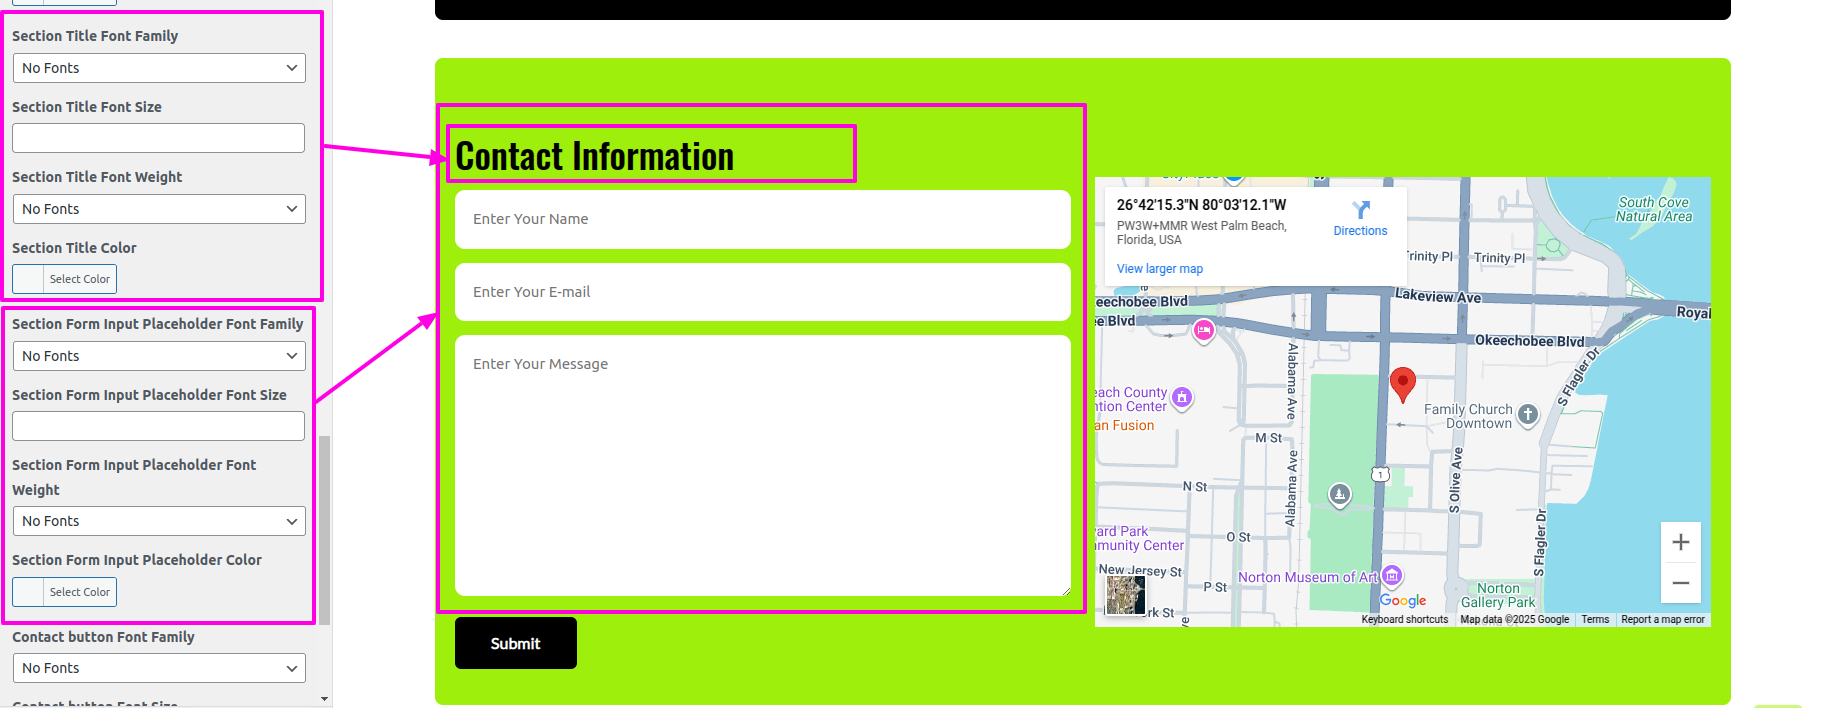Zoom in on the map with plus button

(1680, 542)
